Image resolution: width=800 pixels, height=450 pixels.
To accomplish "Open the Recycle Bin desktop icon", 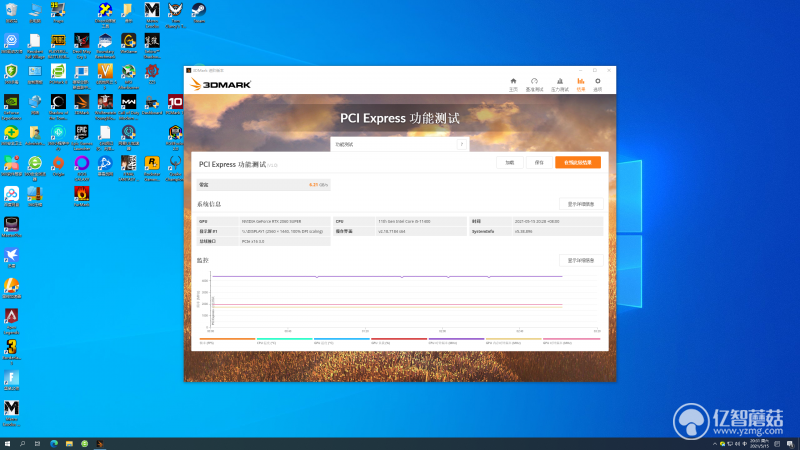I will [x=11, y=13].
